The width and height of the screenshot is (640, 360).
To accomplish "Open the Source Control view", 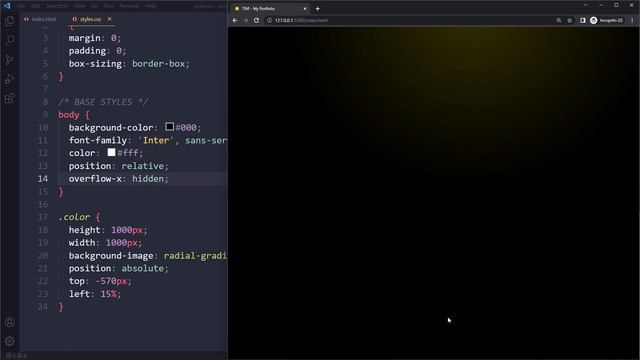I will tap(9, 60).
